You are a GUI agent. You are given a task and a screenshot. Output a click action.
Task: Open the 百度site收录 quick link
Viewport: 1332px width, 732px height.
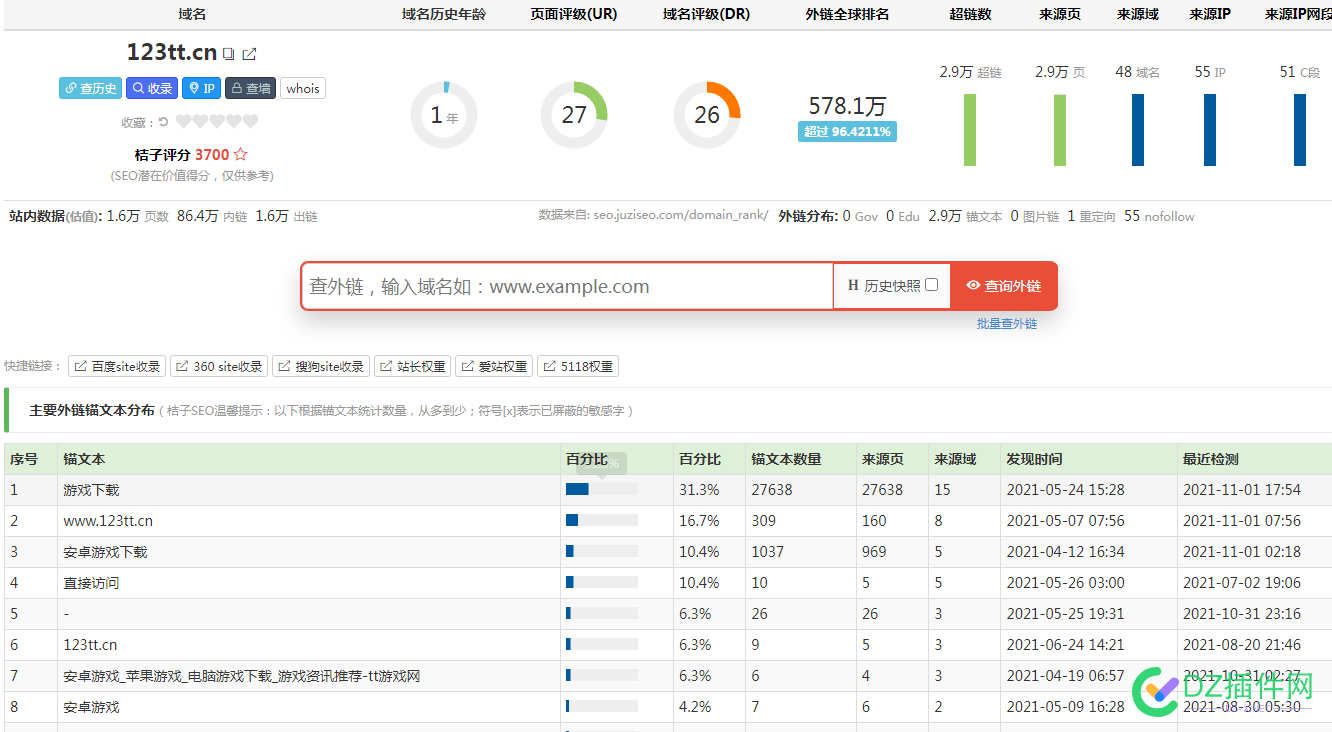[x=117, y=367]
